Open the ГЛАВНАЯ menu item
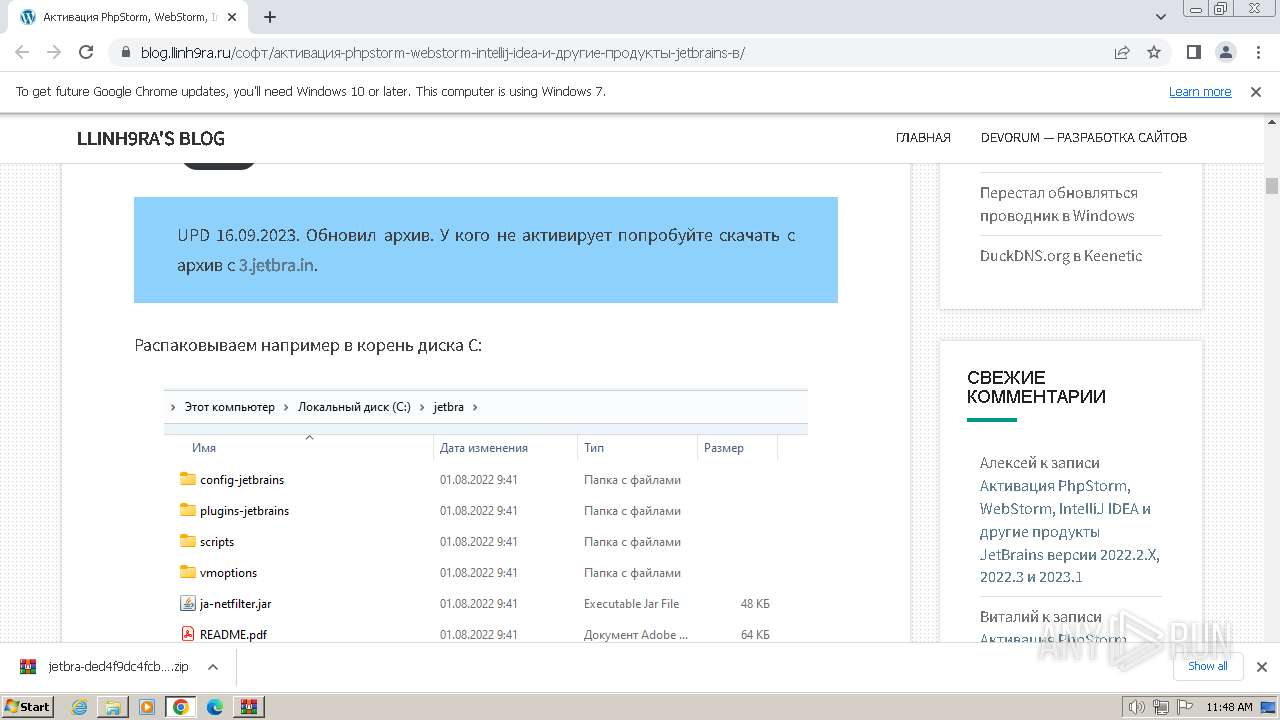The width and height of the screenshot is (1280, 720). [x=923, y=138]
